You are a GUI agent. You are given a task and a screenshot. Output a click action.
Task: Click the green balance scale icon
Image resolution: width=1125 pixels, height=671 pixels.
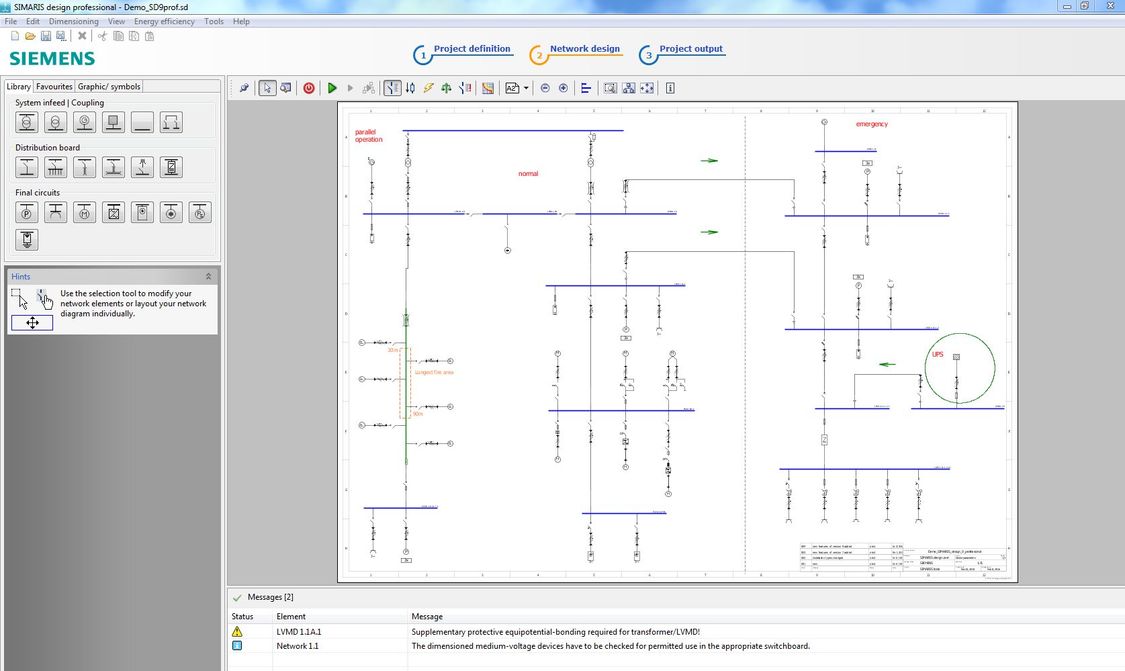click(446, 88)
